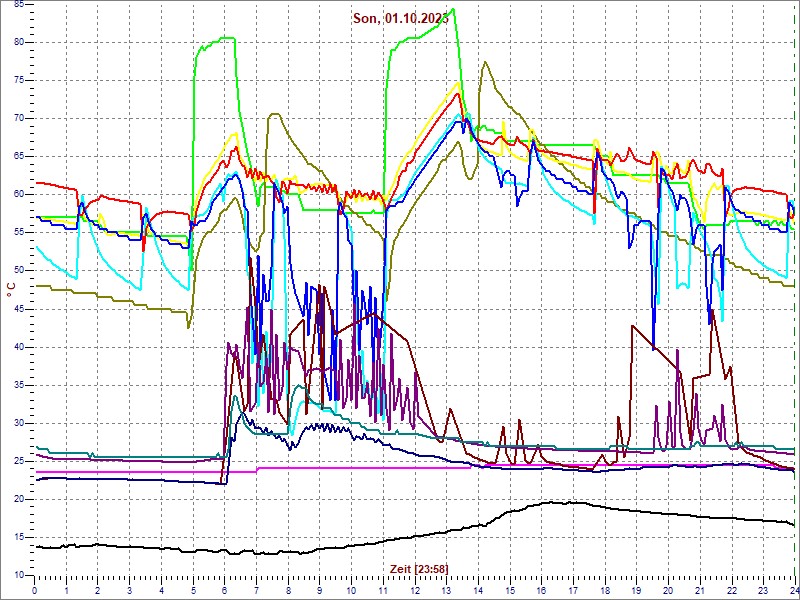Image resolution: width=800 pixels, height=600 pixels.
Task: Click hour 21 on the time axis
Action: tap(700, 590)
